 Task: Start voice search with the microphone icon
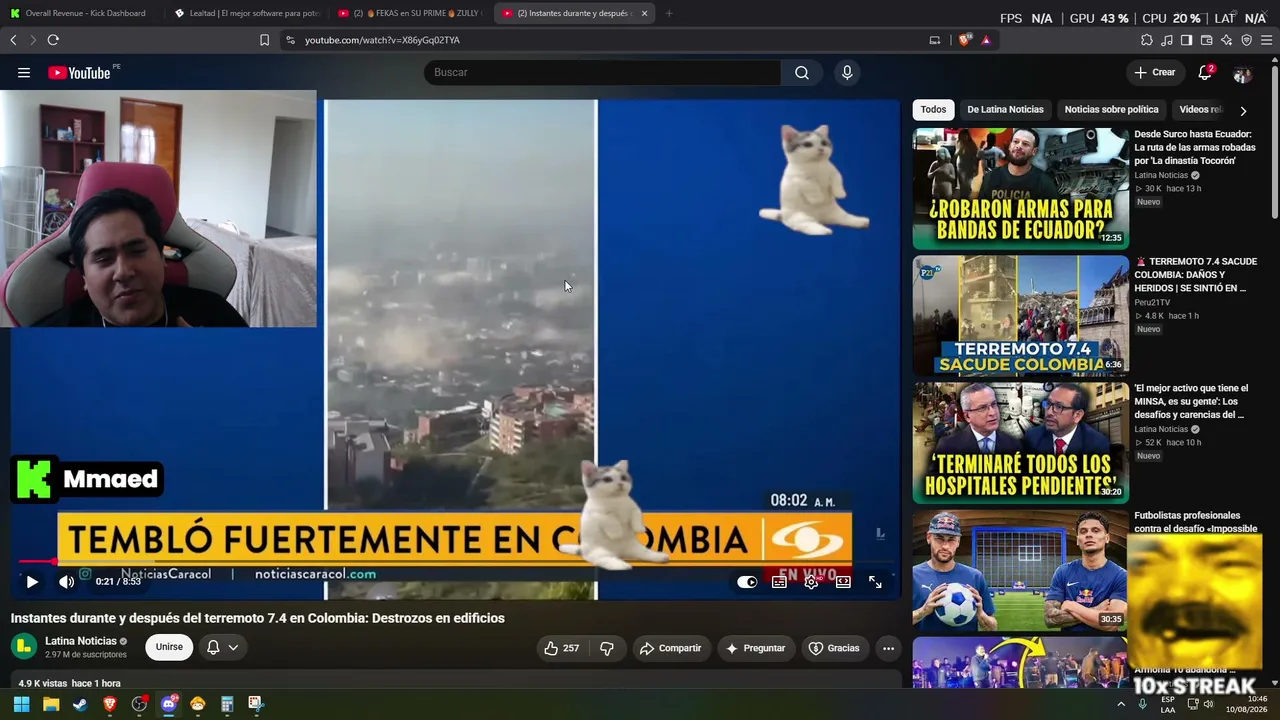click(847, 72)
